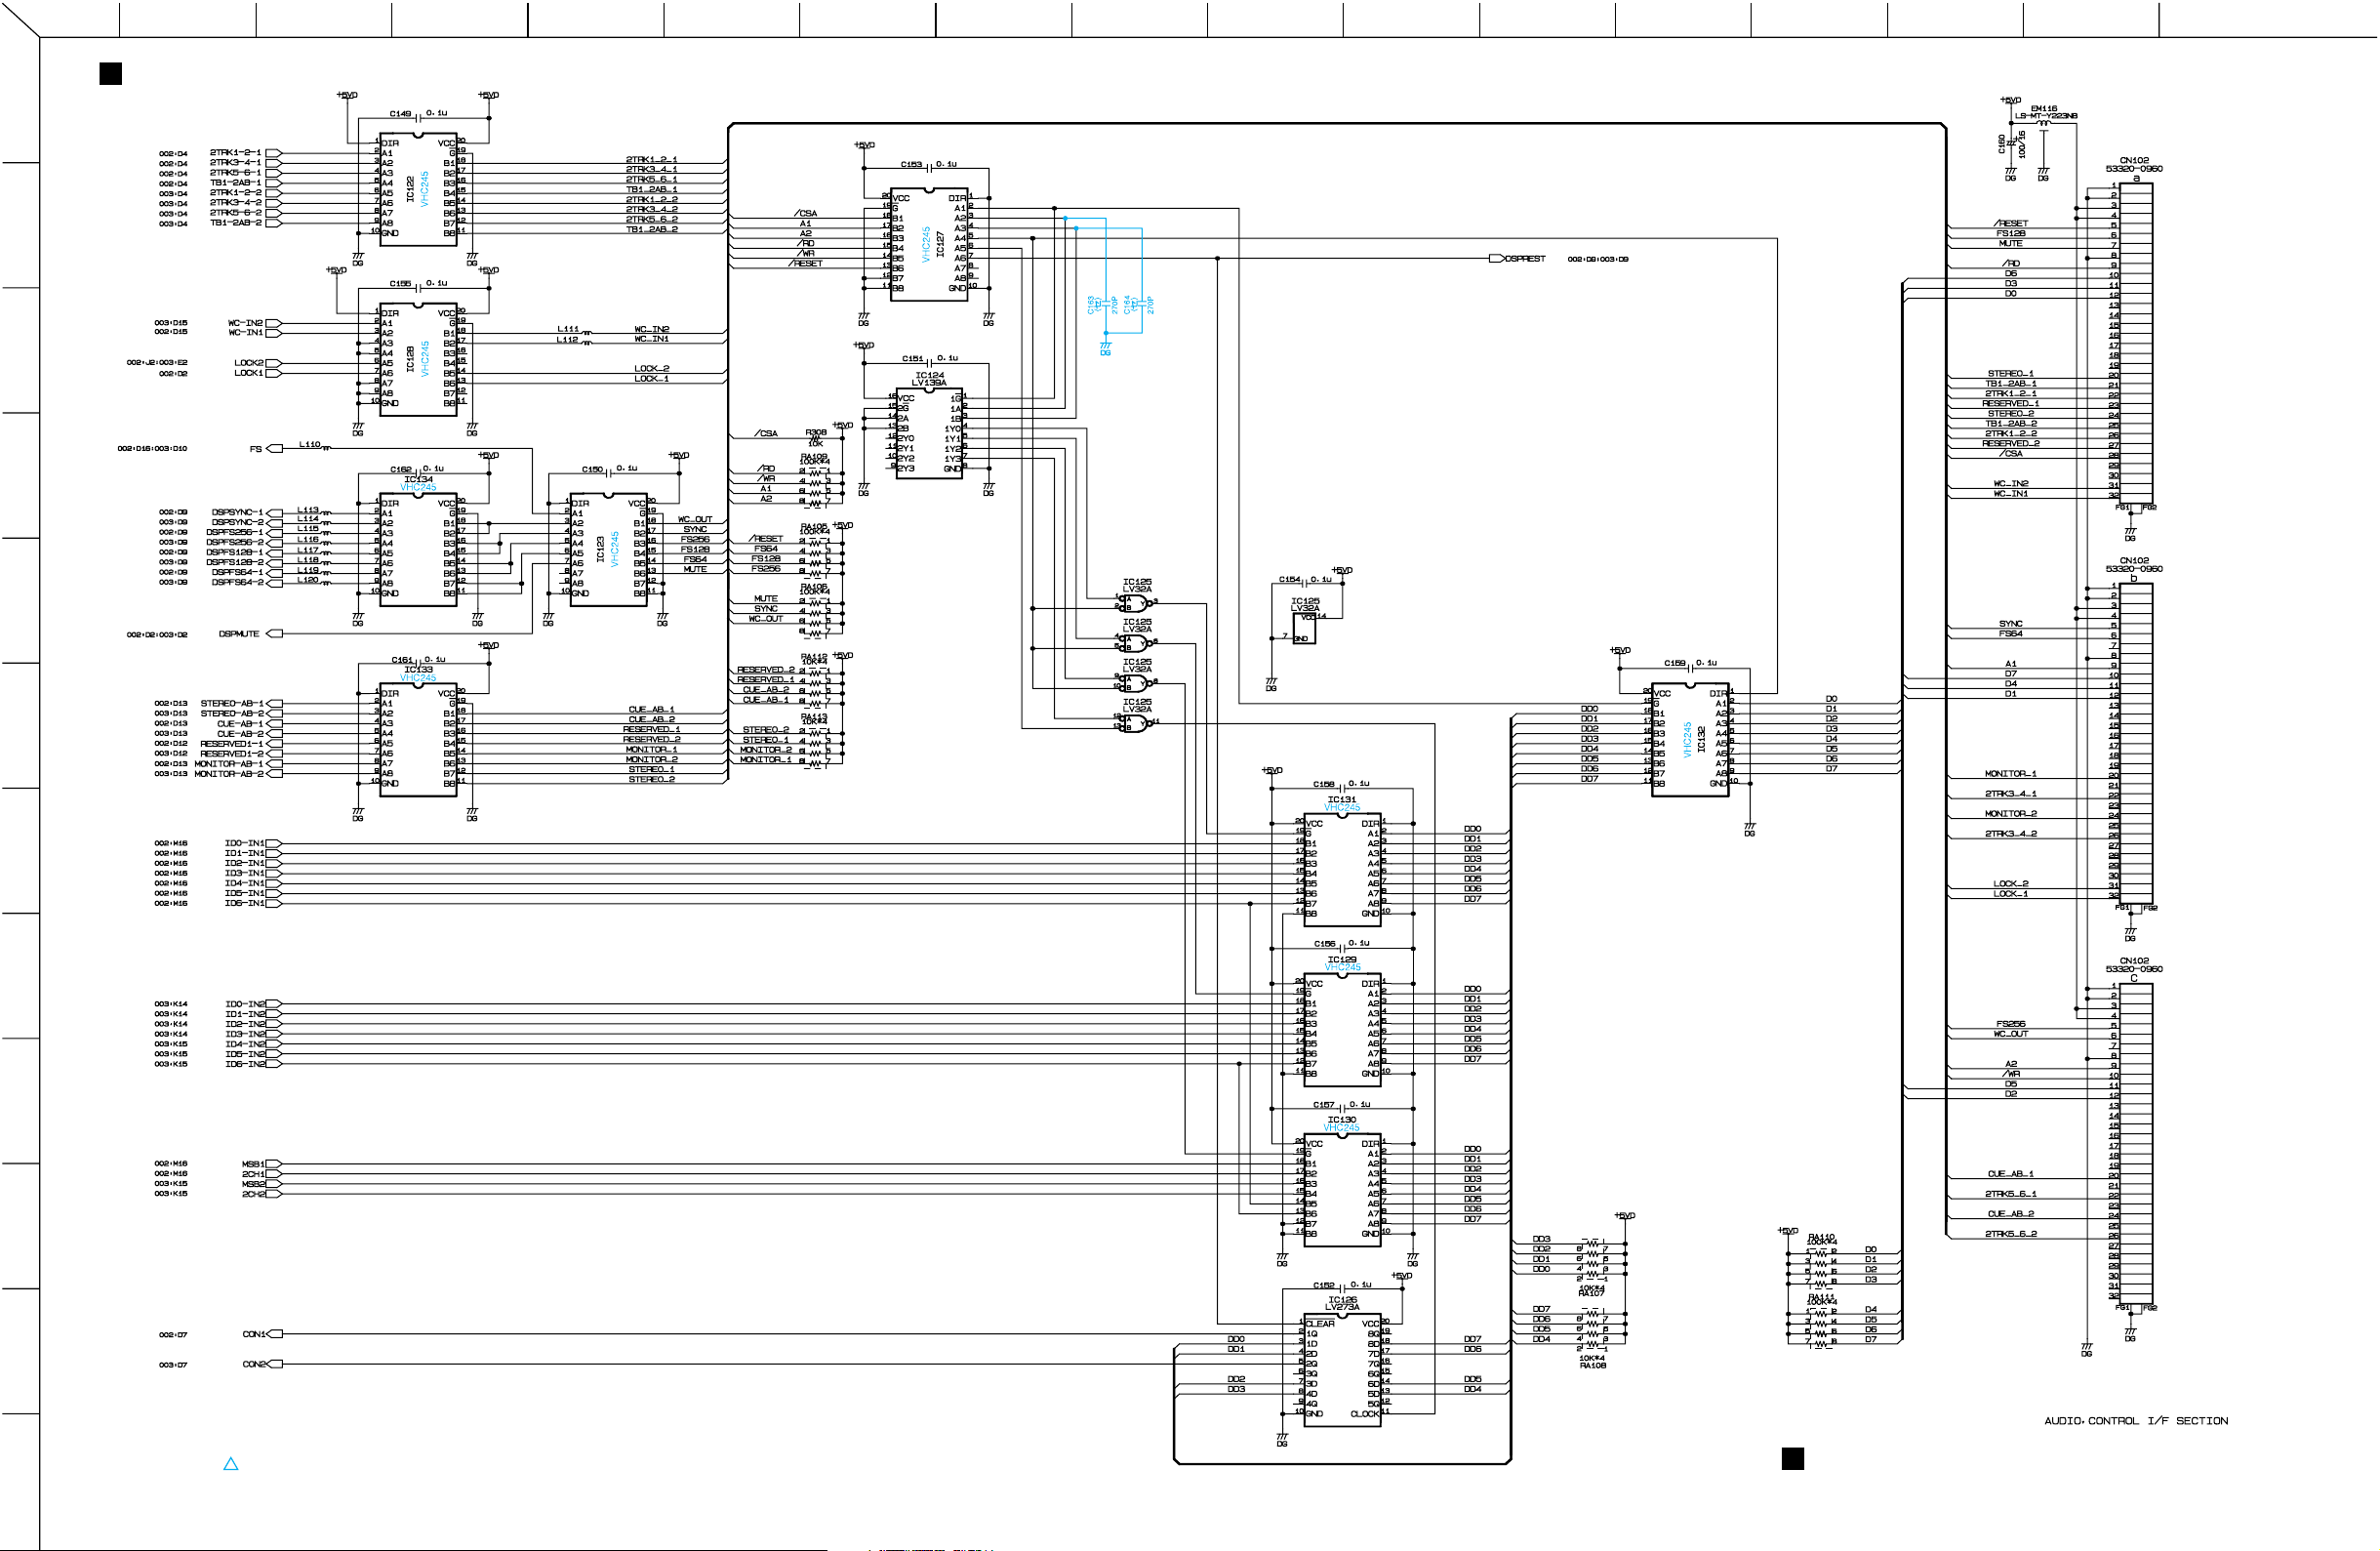Select the IC130 label above its chip
The image size is (2380, 1551).
1342,1120
